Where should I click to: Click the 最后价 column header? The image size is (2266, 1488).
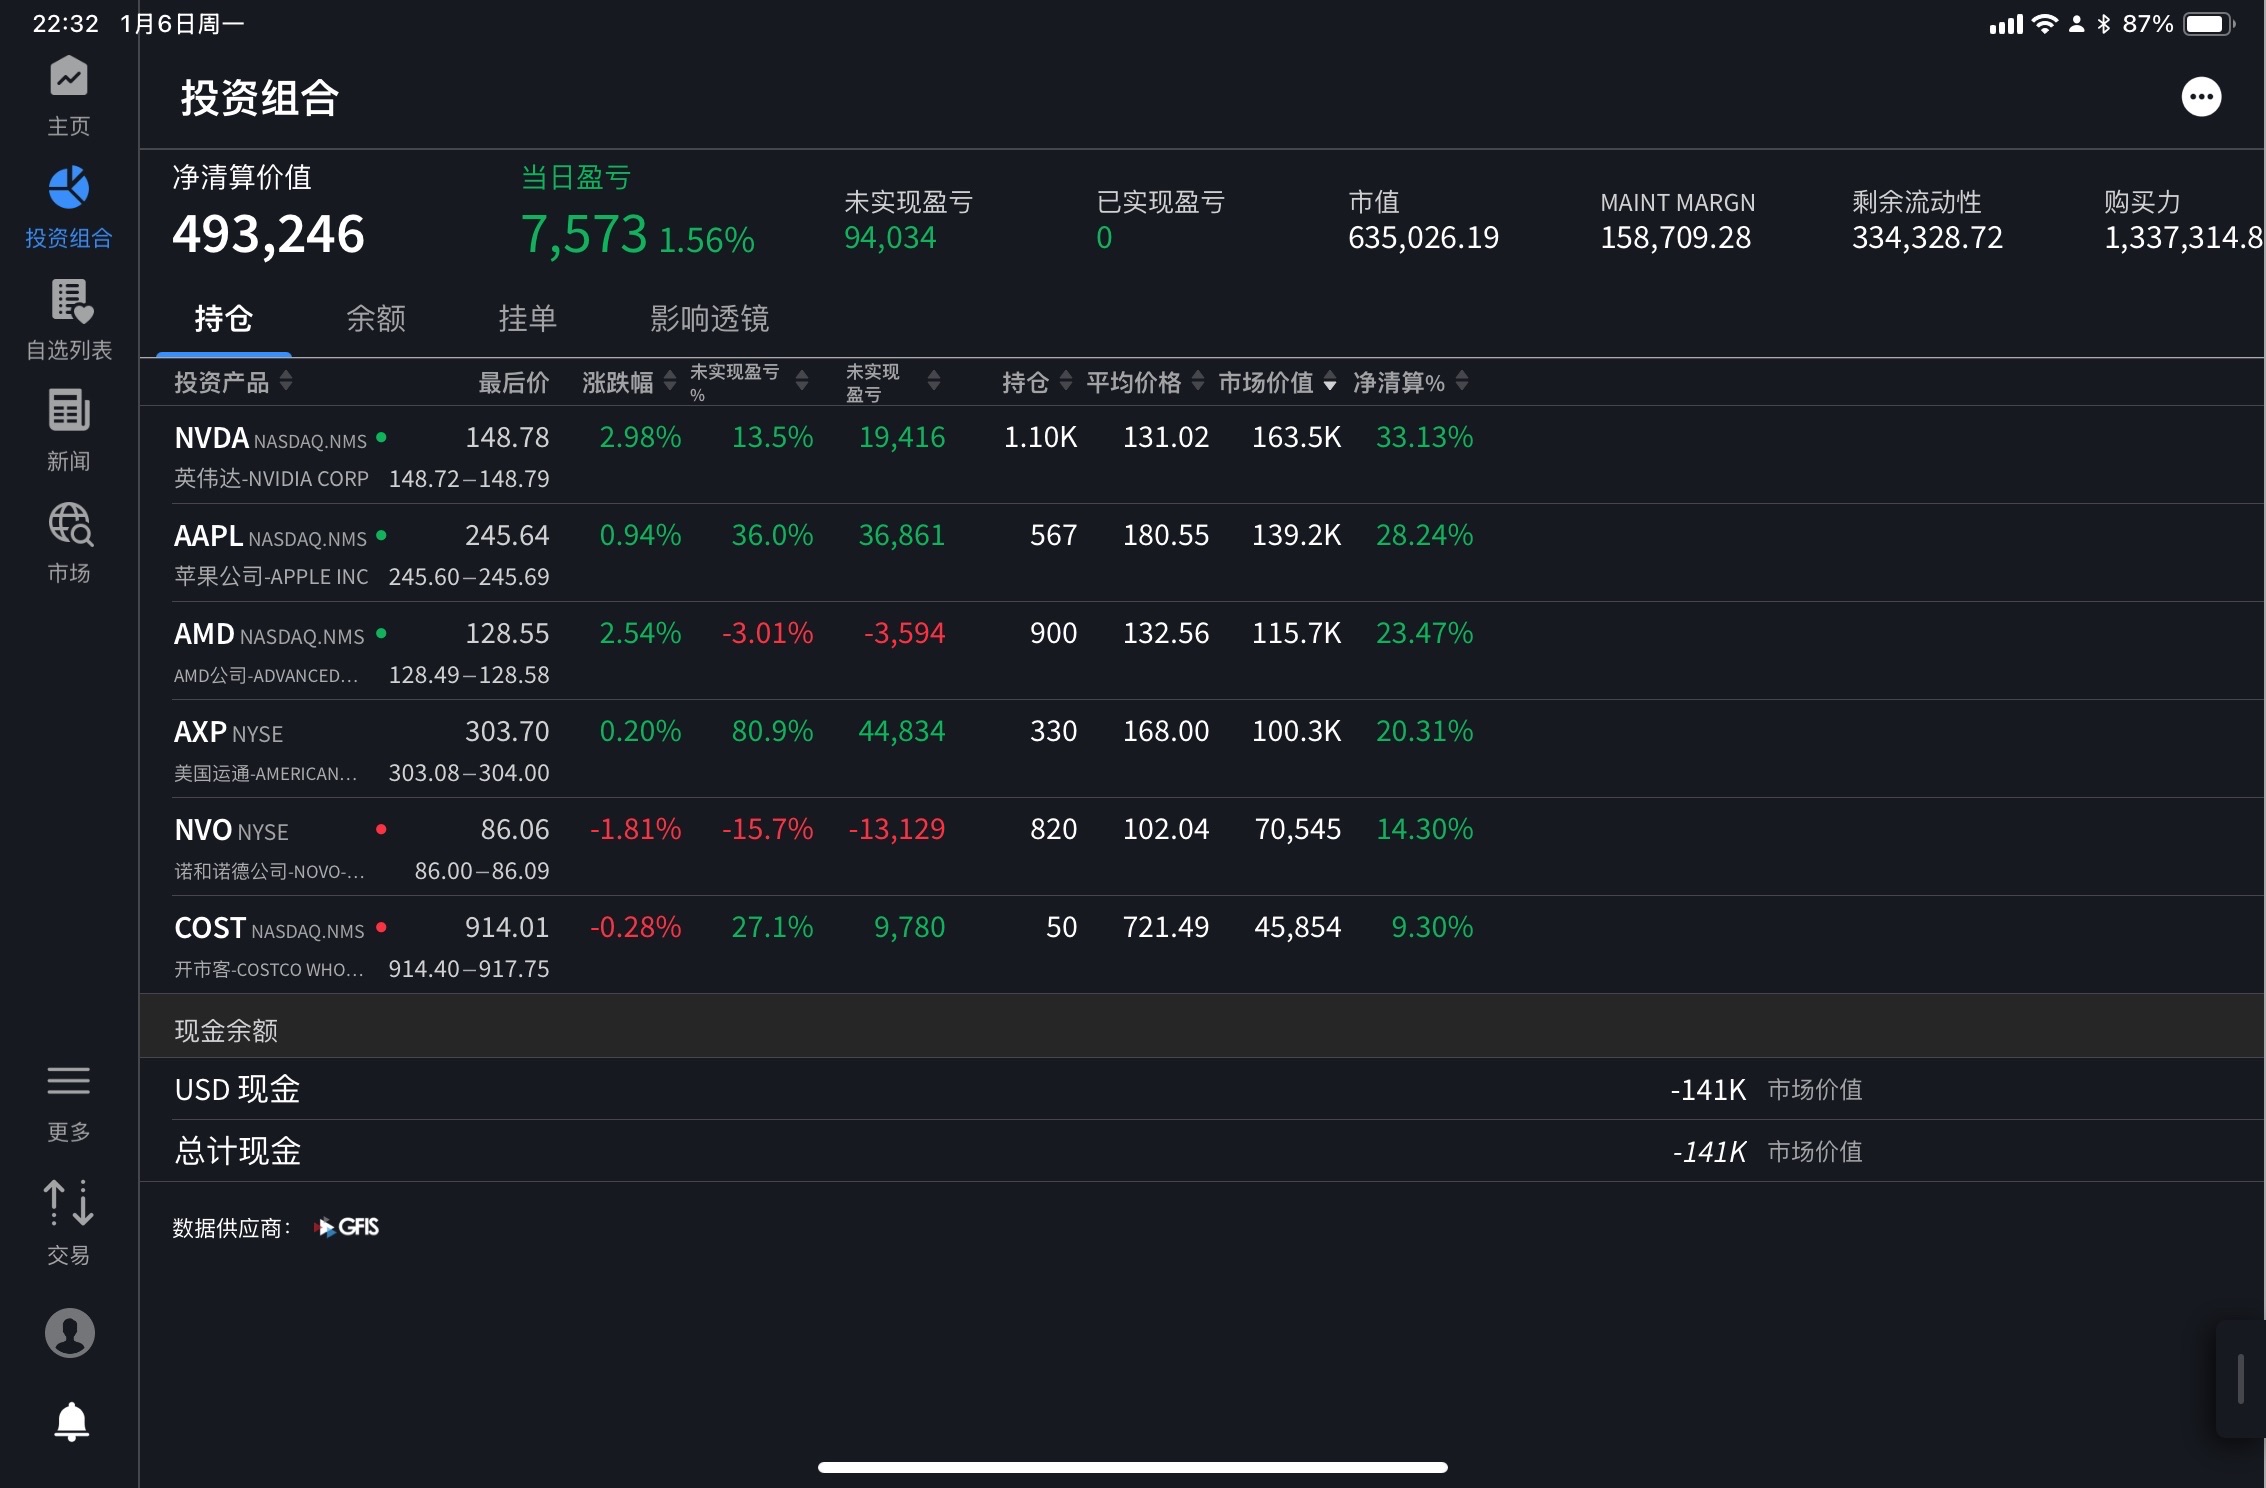(x=513, y=382)
